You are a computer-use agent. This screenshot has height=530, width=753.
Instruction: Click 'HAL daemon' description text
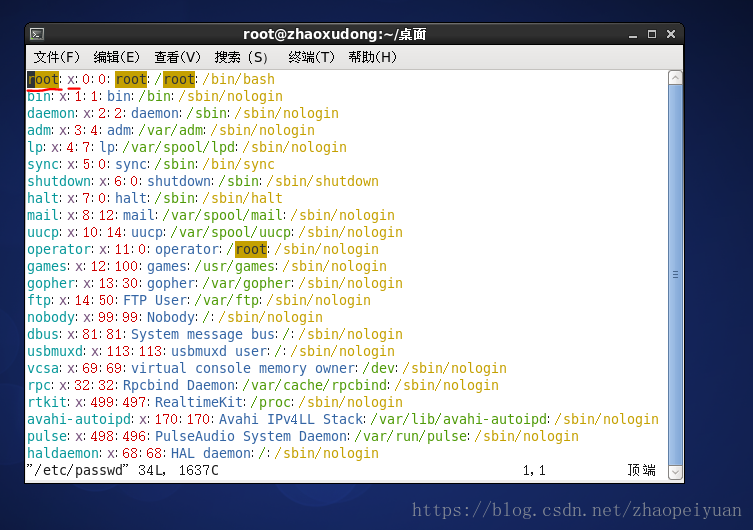(211, 453)
